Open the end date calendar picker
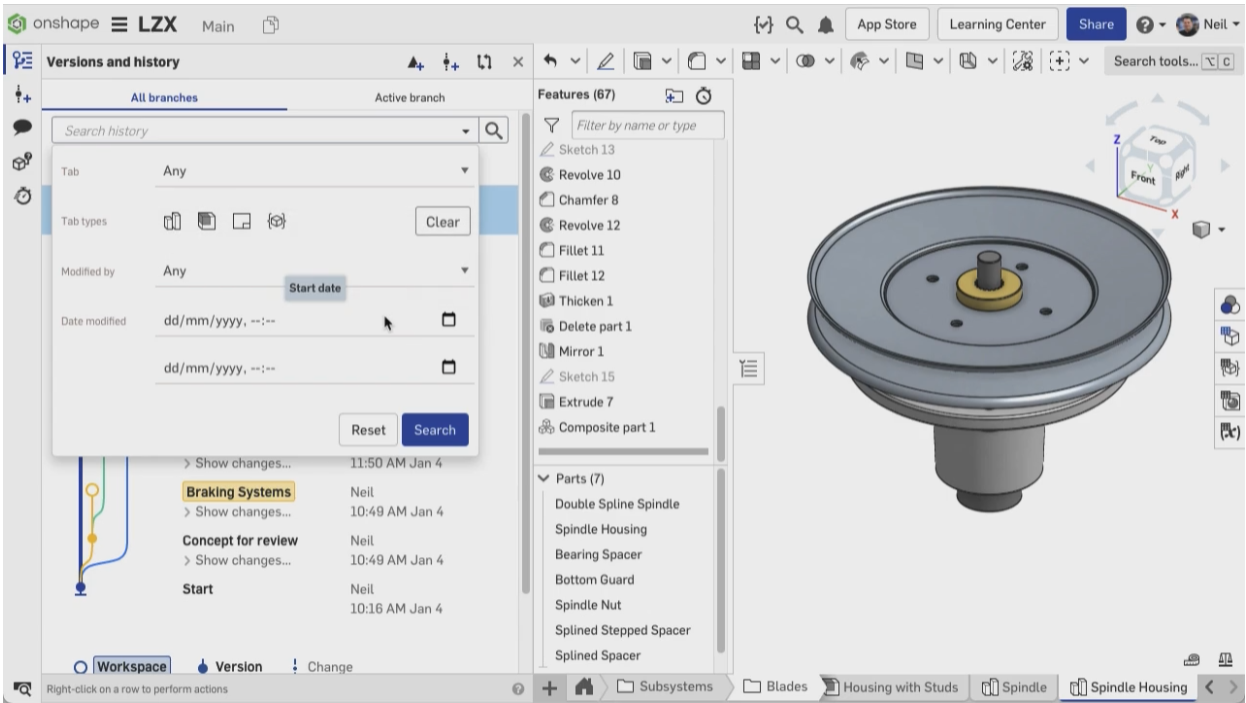 pos(449,367)
